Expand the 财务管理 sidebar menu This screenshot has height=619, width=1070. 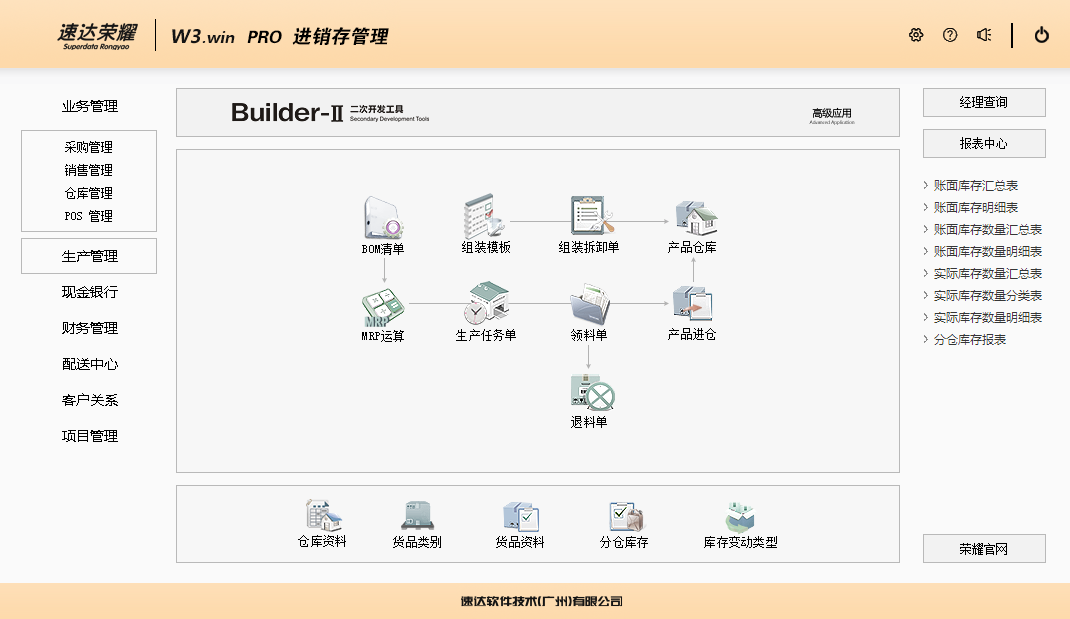[x=89, y=328]
